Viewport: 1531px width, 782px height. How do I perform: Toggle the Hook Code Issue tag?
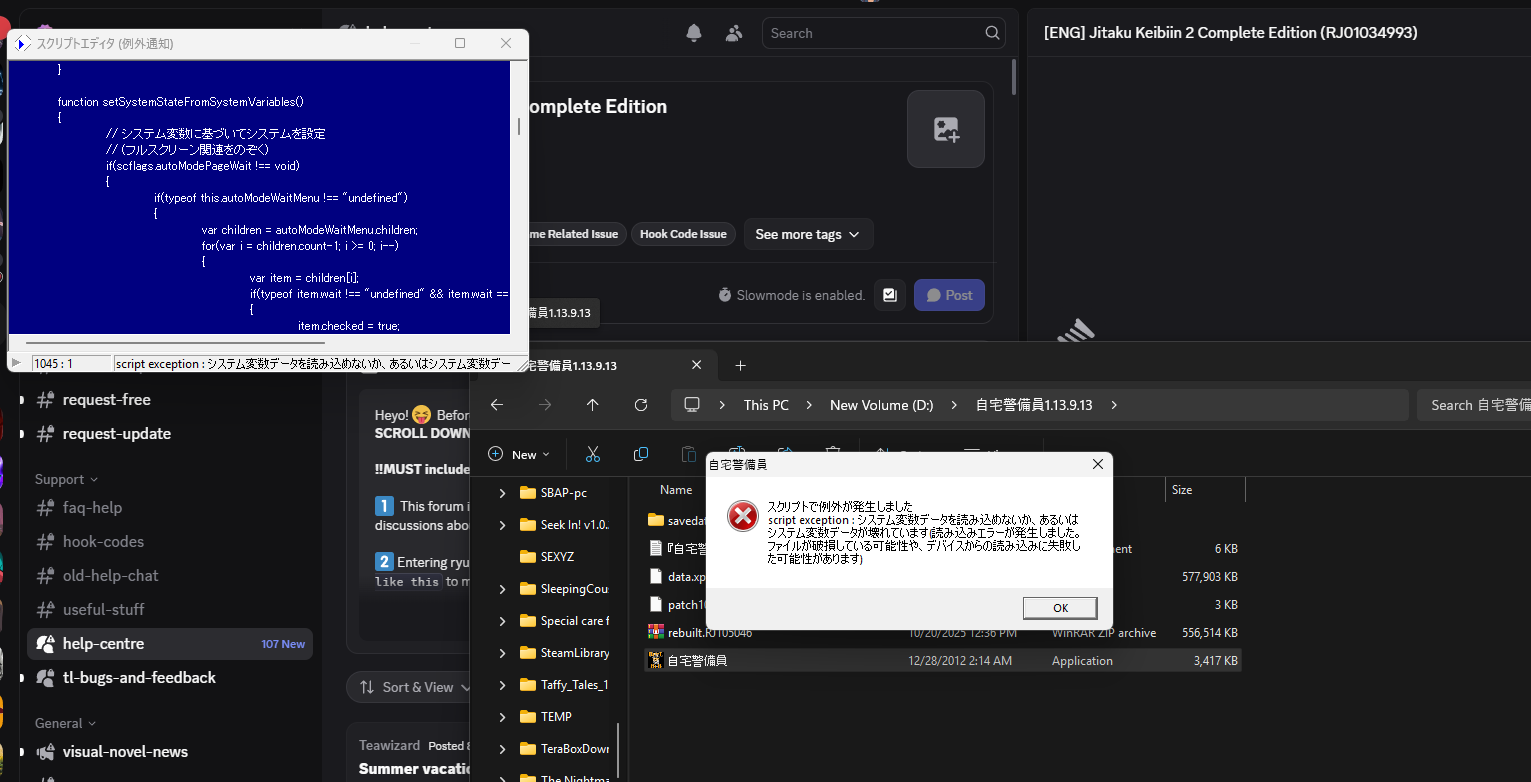pyautogui.click(x=683, y=234)
